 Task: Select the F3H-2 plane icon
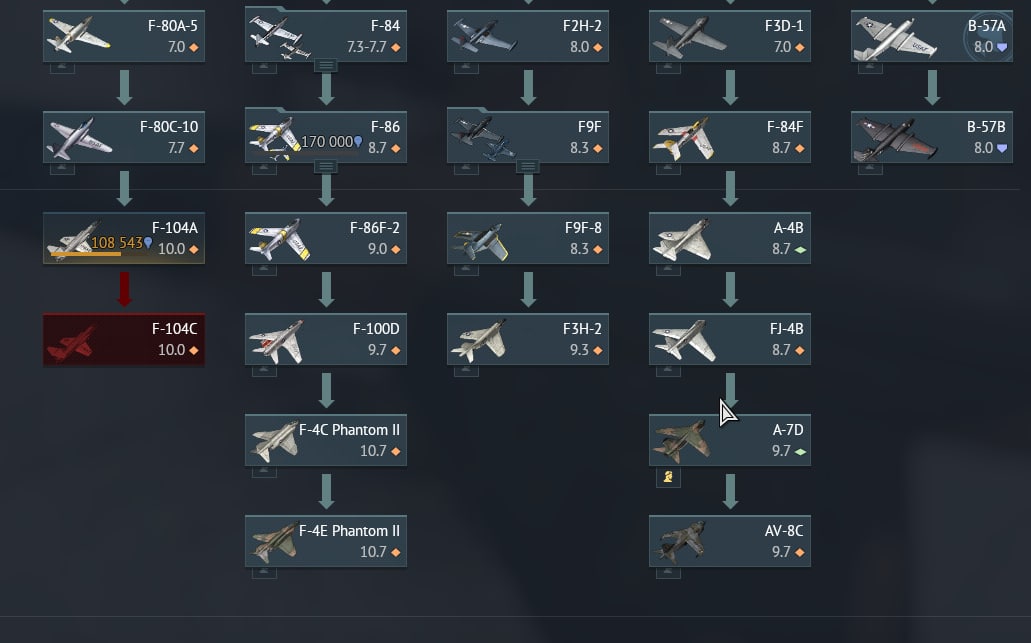coord(478,340)
